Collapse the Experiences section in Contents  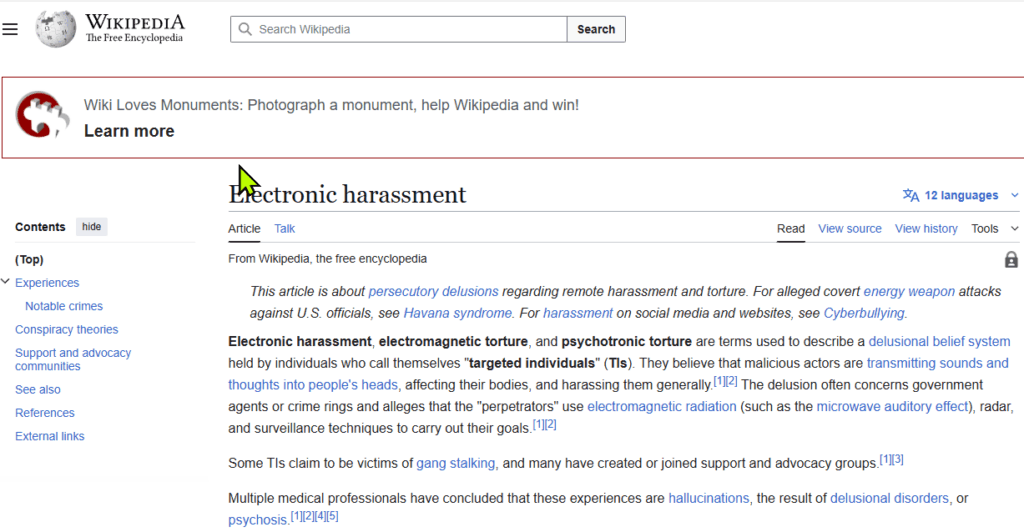coord(6,283)
